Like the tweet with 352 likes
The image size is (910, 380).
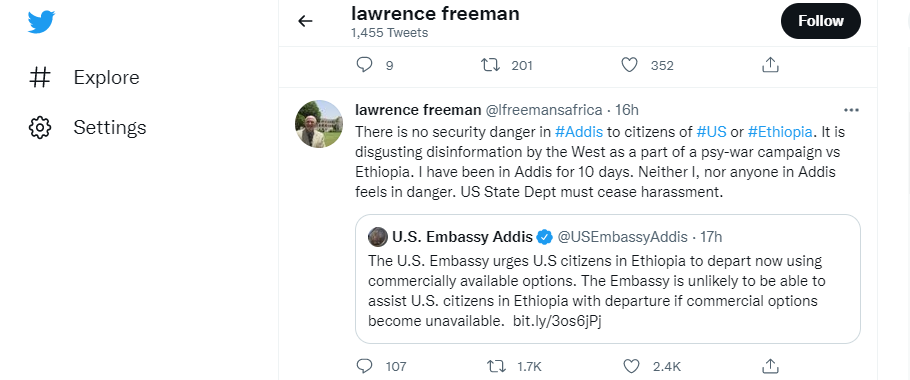pyautogui.click(x=630, y=65)
